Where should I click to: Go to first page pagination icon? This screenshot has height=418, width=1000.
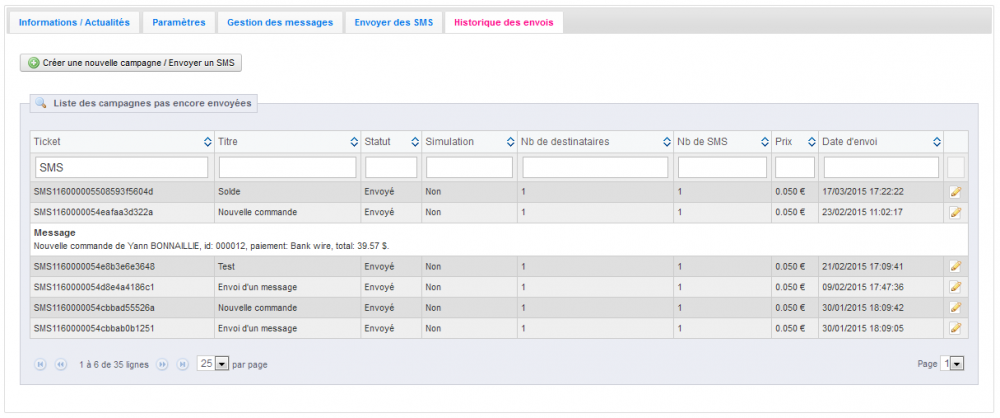pos(41,364)
